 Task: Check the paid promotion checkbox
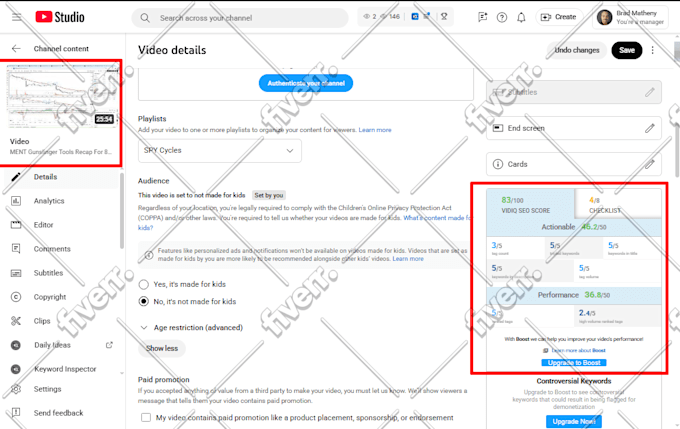pos(146,417)
